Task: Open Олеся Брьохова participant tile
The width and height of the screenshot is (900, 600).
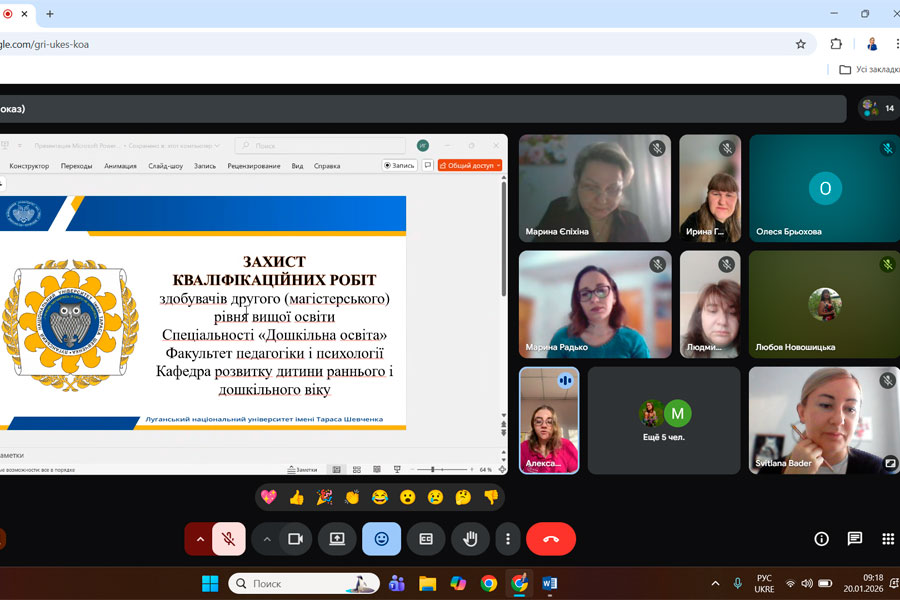Action: point(824,188)
